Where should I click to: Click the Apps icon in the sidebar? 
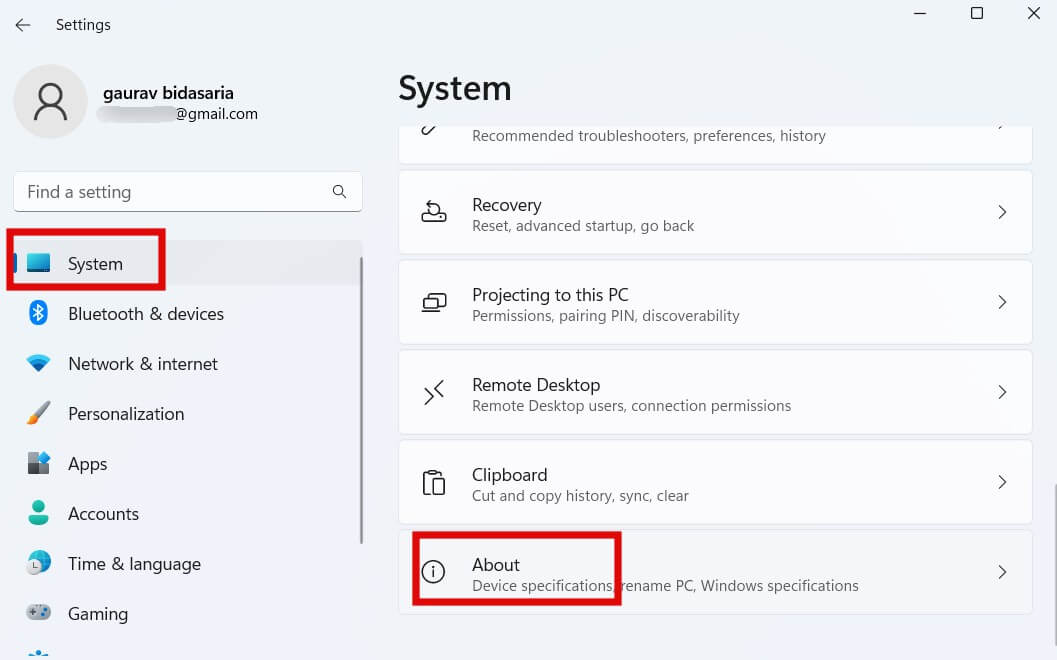39,464
